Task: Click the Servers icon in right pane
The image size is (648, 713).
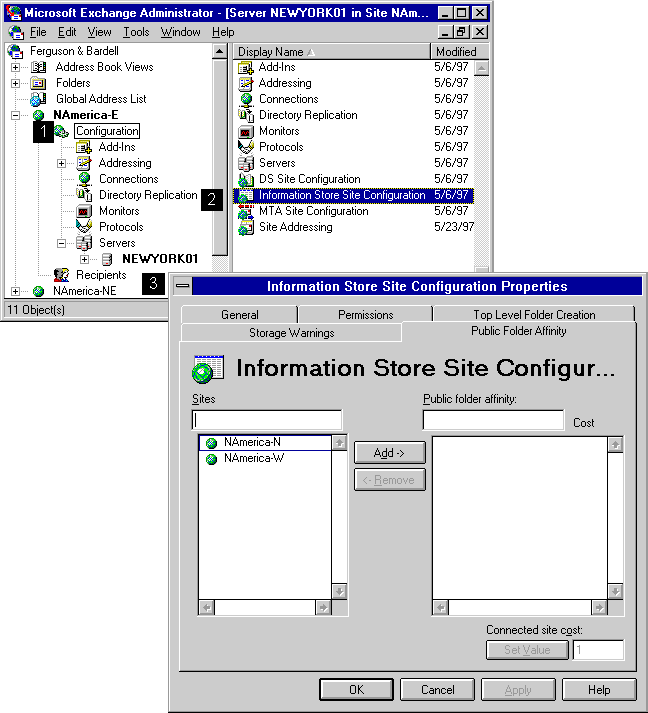Action: point(246,164)
